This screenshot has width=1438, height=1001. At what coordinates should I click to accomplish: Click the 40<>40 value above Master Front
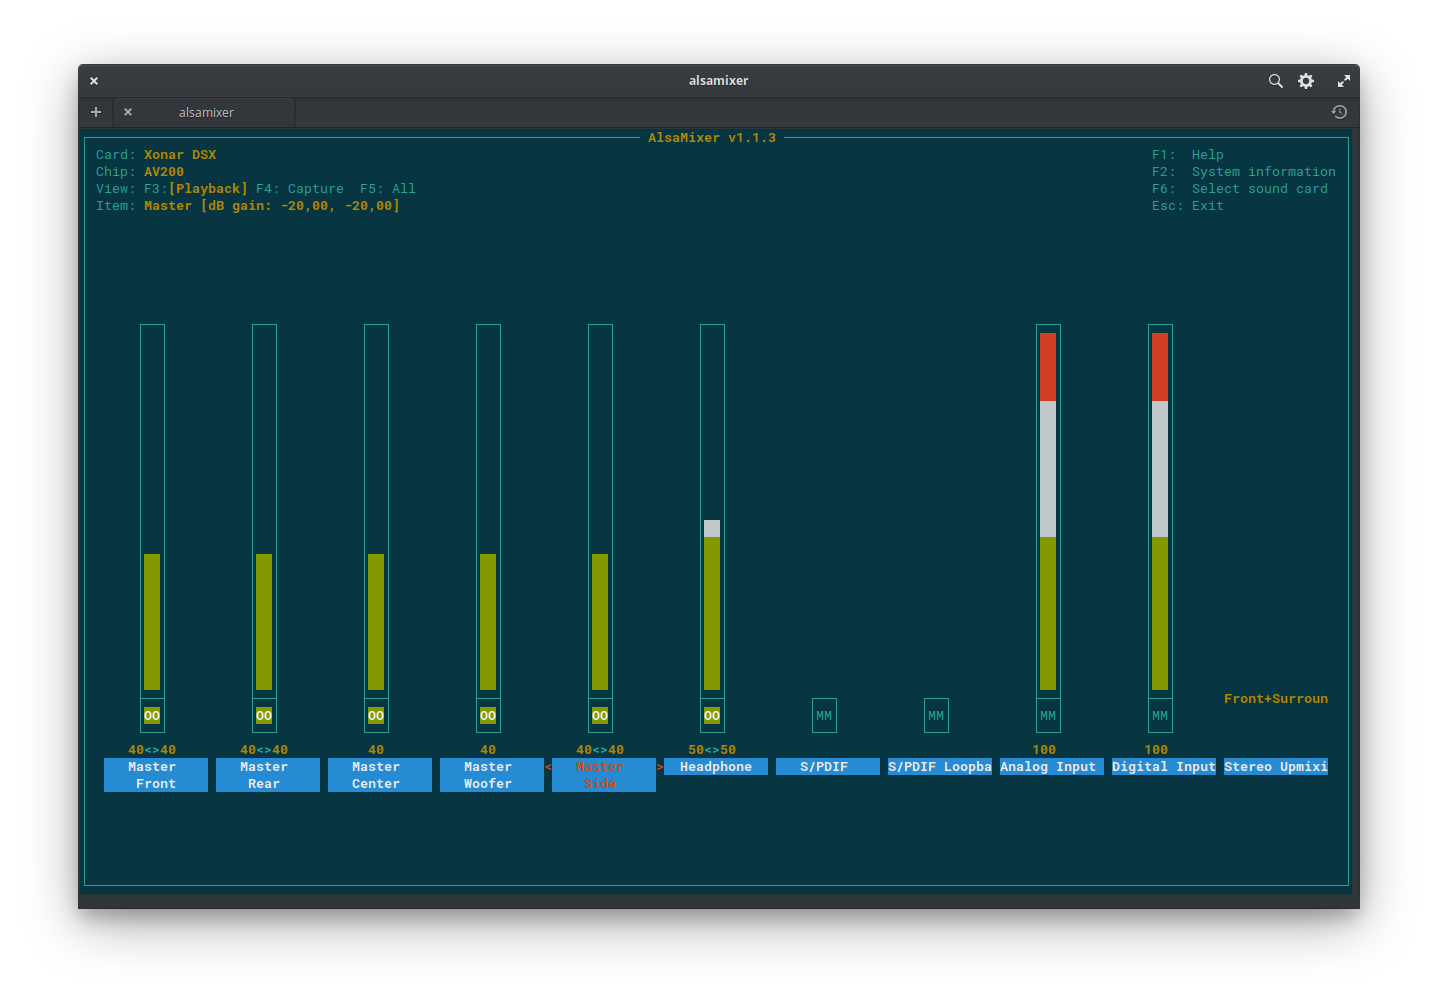point(152,750)
